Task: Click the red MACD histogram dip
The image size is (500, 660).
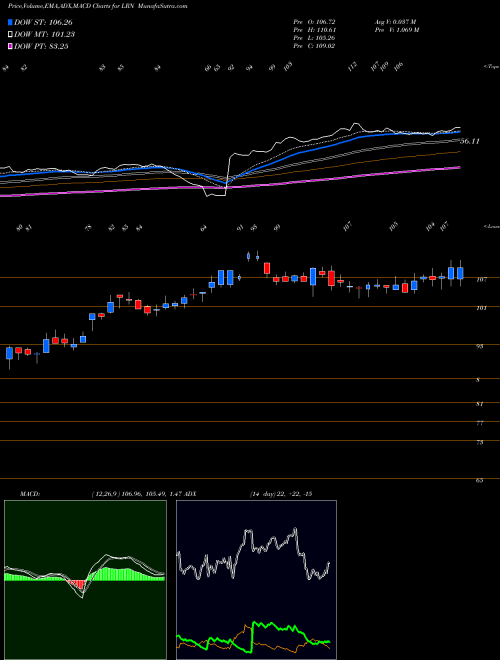Action: (x=78, y=585)
